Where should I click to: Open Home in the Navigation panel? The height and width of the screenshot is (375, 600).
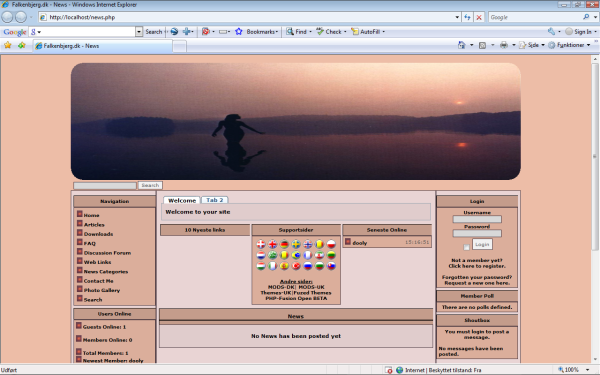[x=91, y=215]
